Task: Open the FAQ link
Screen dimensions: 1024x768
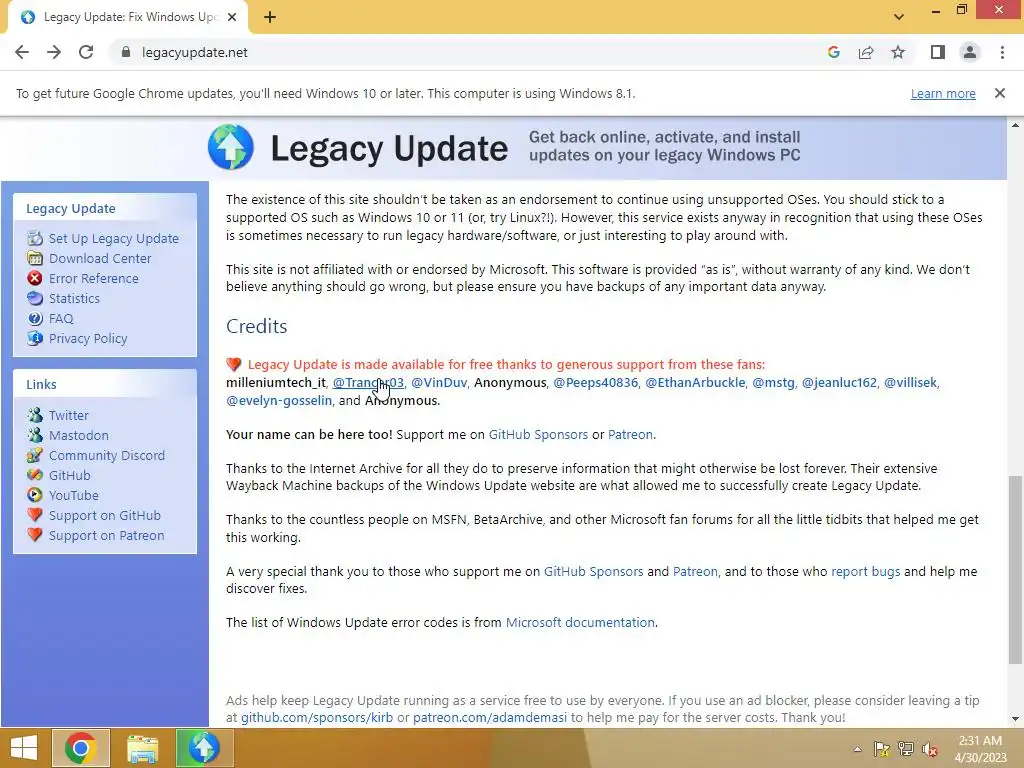Action: point(61,318)
